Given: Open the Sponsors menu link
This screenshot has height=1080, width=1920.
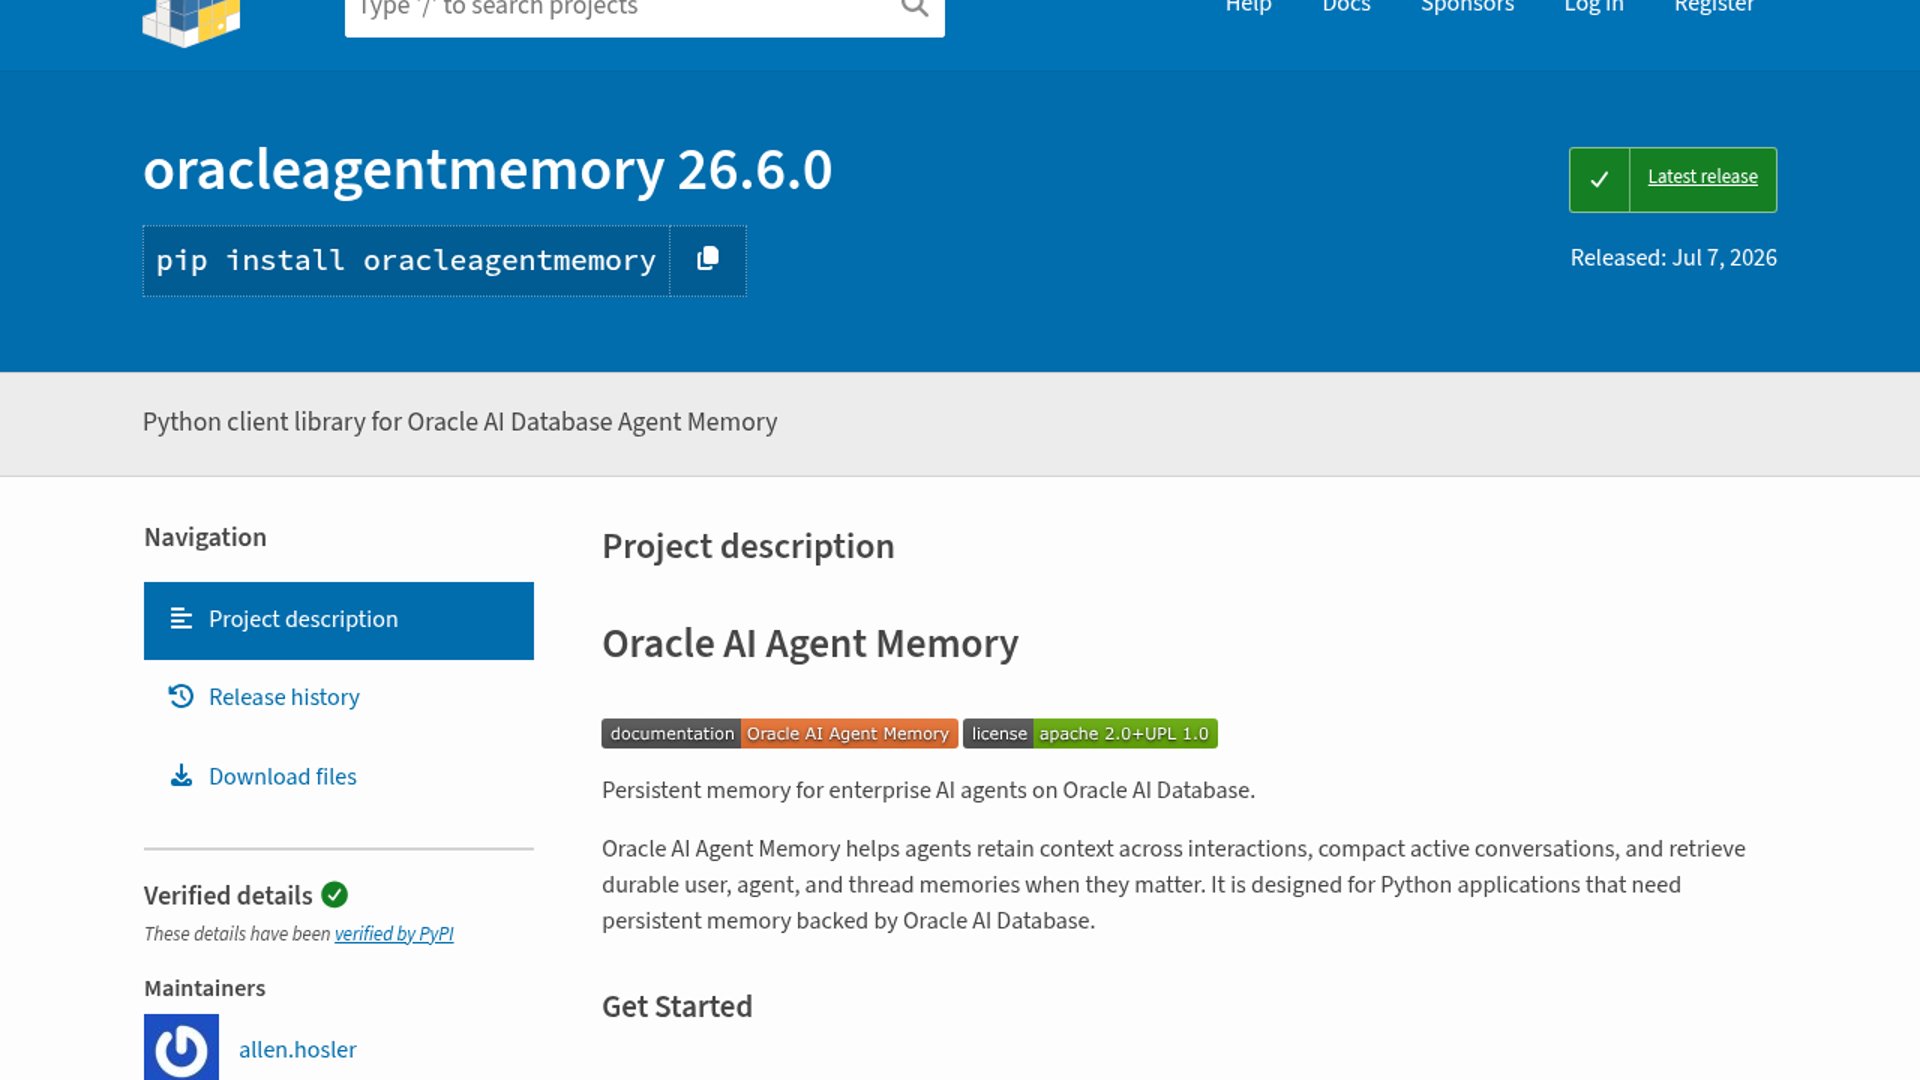Looking at the screenshot, I should 1467,7.
